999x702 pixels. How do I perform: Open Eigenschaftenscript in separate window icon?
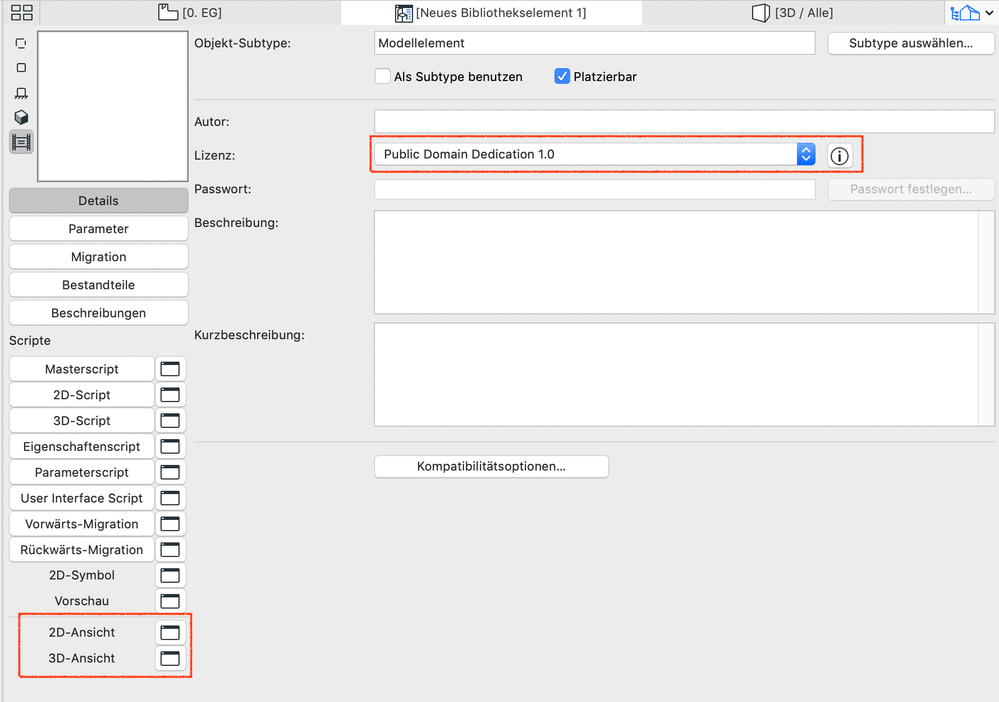[170, 447]
